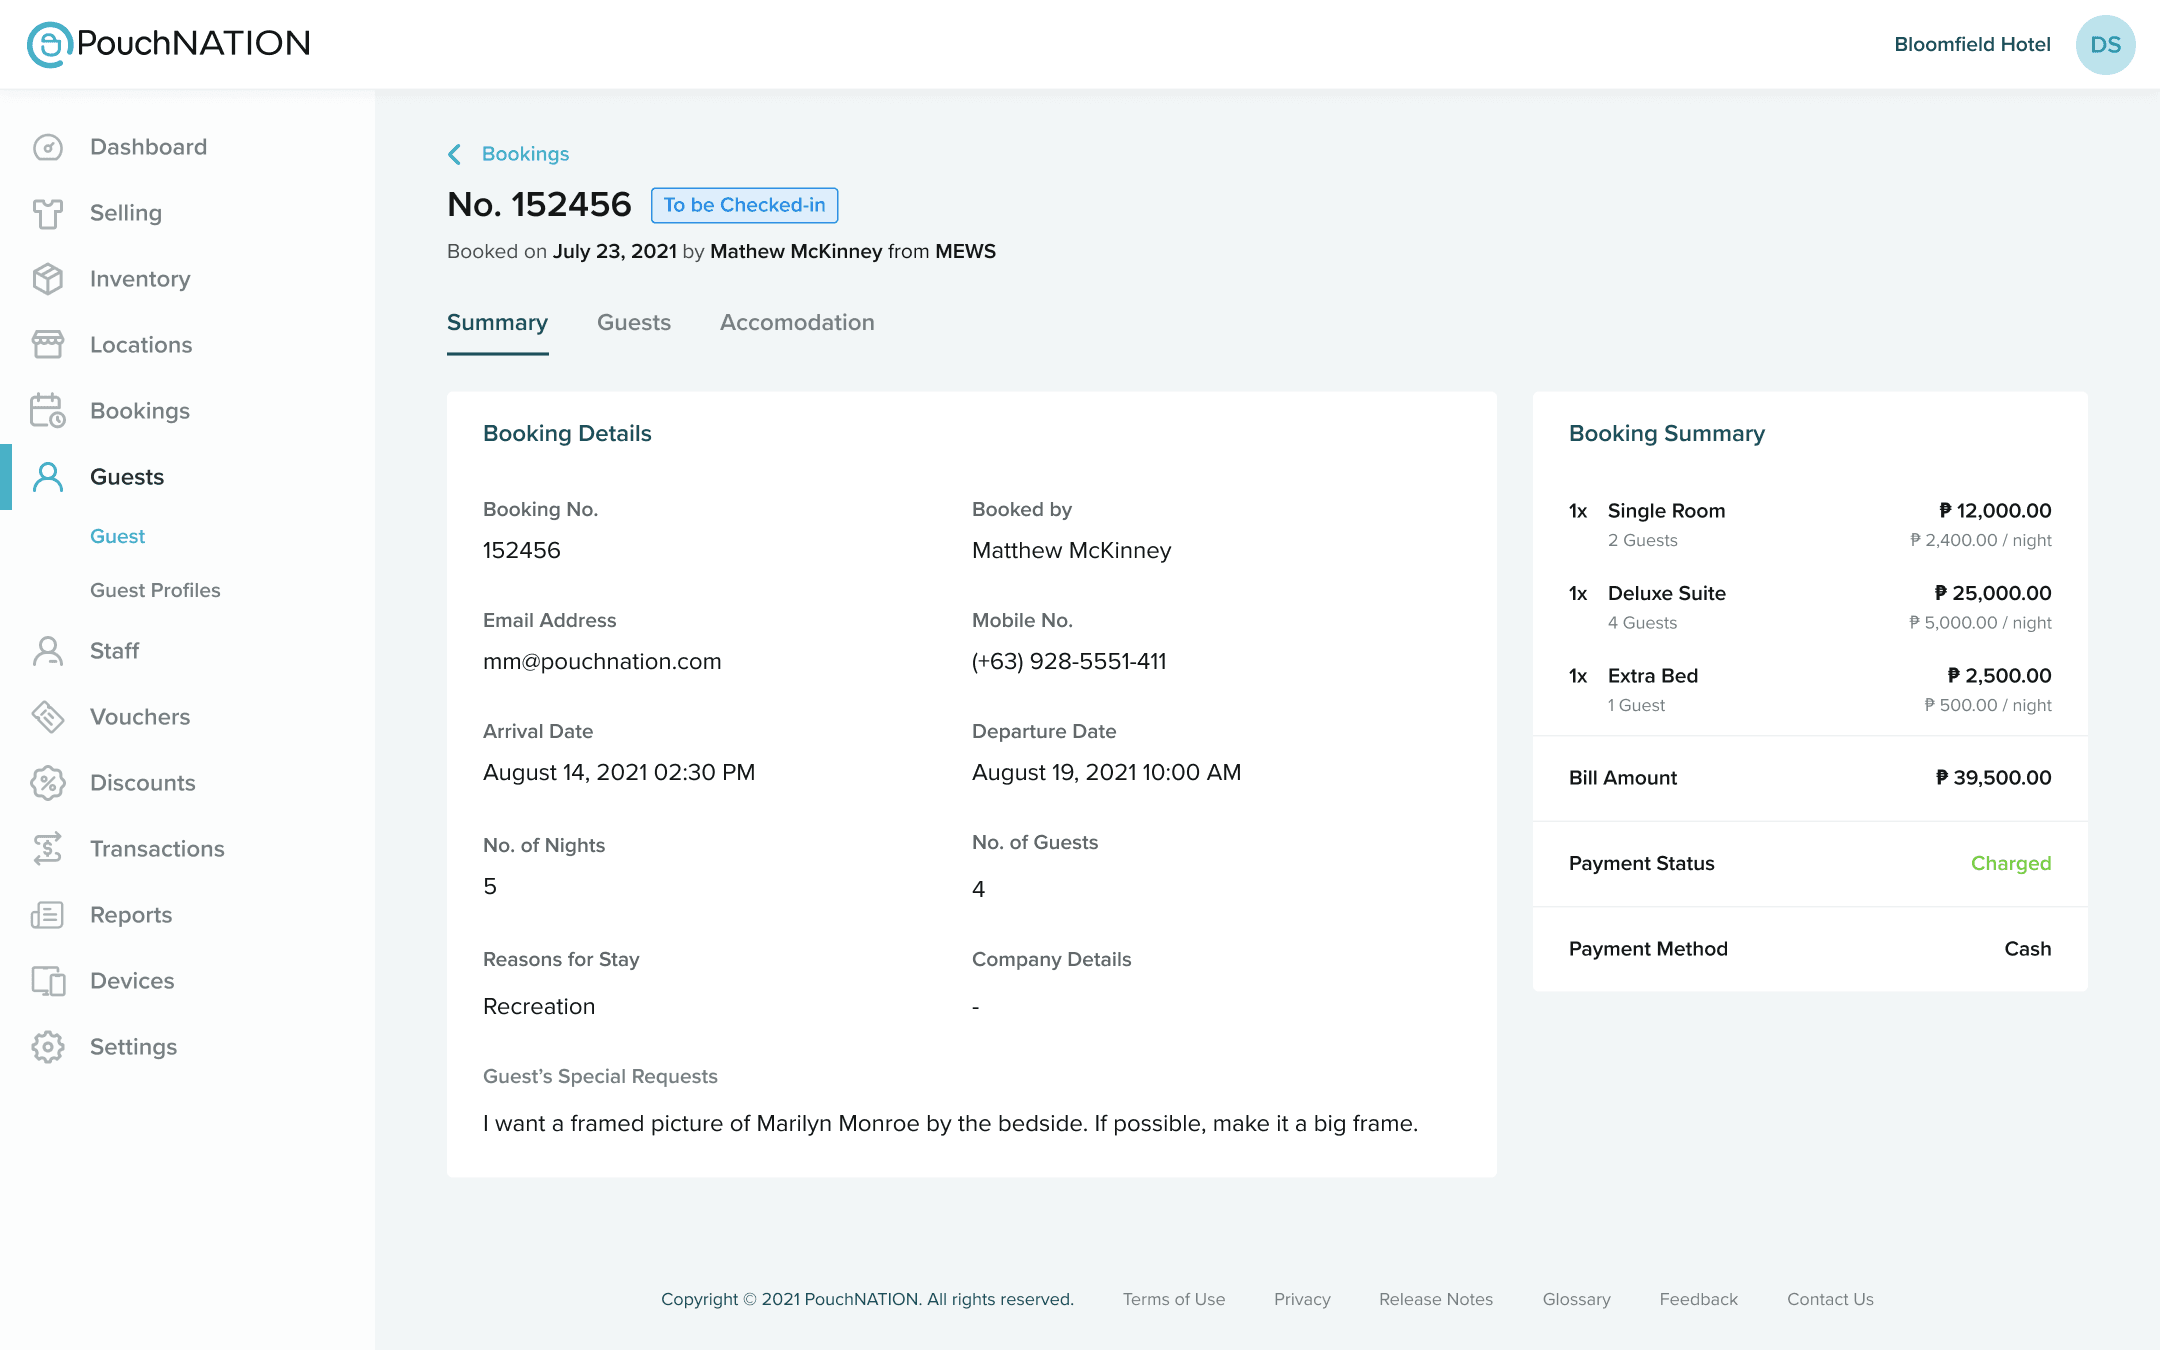Open Bookings using the calendar icon

pyautogui.click(x=47, y=410)
